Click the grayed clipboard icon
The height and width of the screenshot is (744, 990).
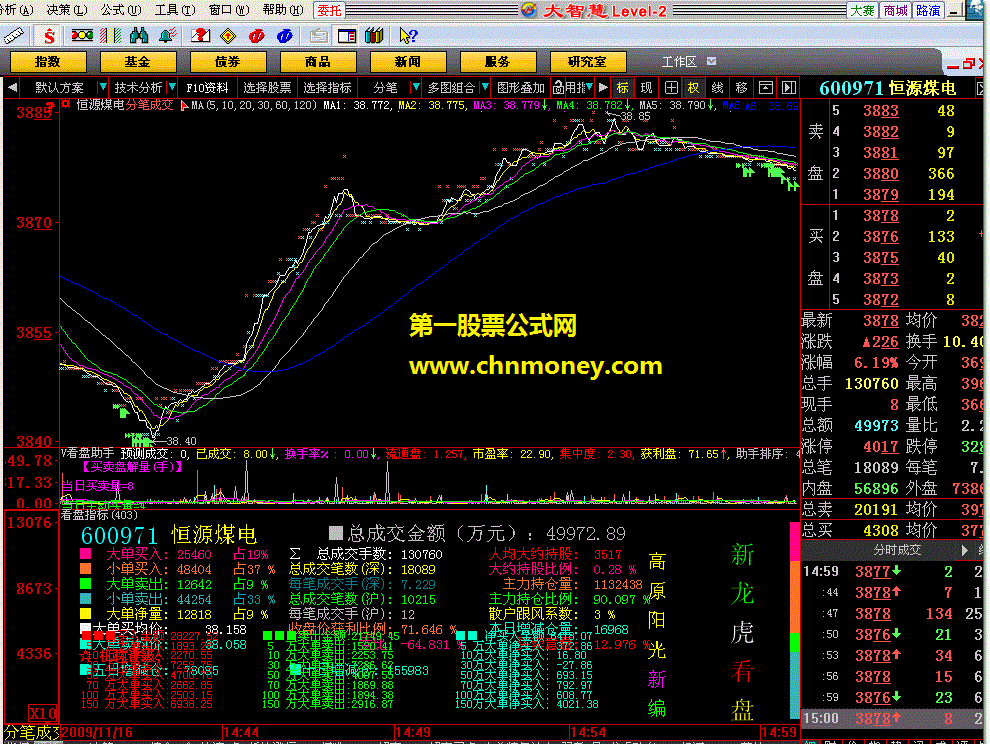(318, 36)
